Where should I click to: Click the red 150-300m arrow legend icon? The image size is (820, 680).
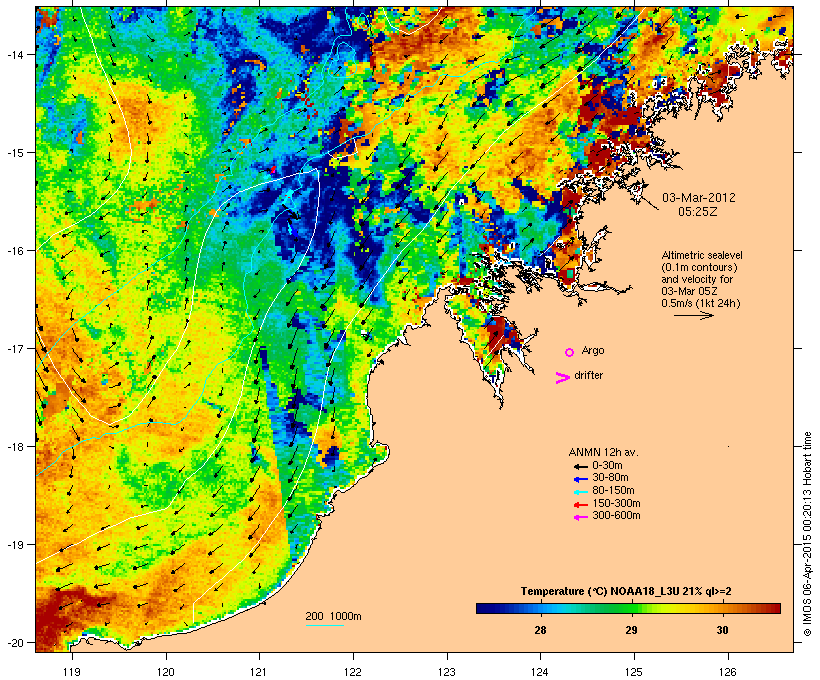click(x=580, y=505)
